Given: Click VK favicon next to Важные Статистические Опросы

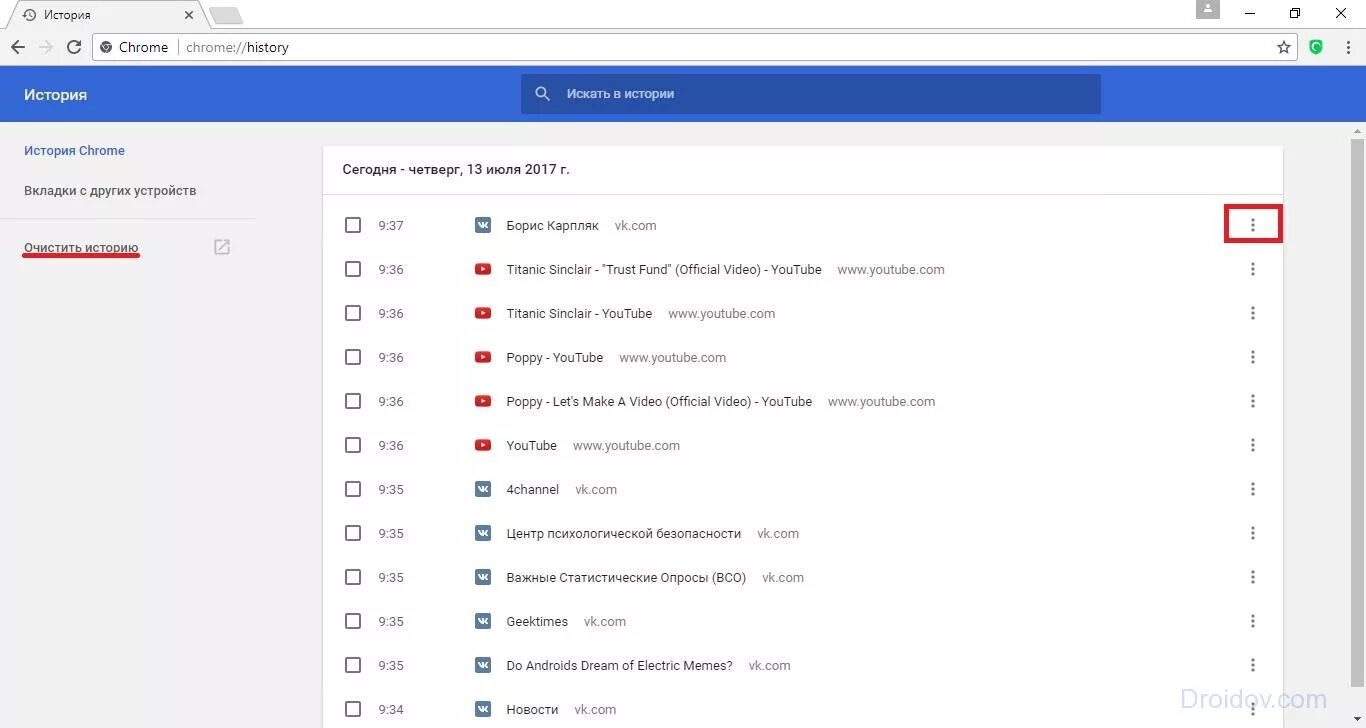Looking at the screenshot, I should (483, 577).
